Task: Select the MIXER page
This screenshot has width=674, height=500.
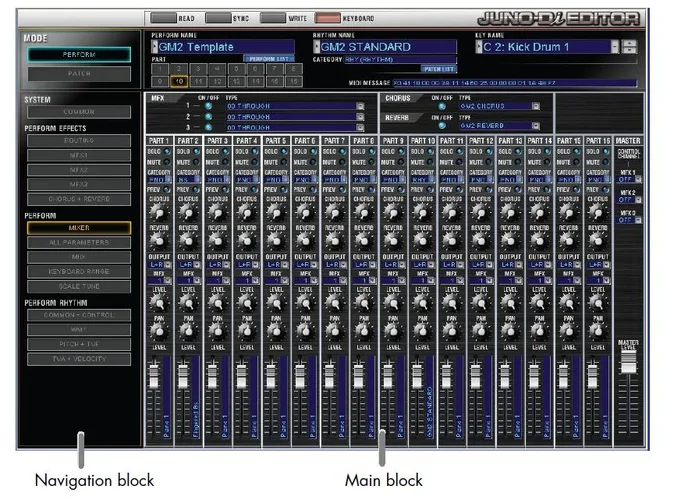Action: 79,228
